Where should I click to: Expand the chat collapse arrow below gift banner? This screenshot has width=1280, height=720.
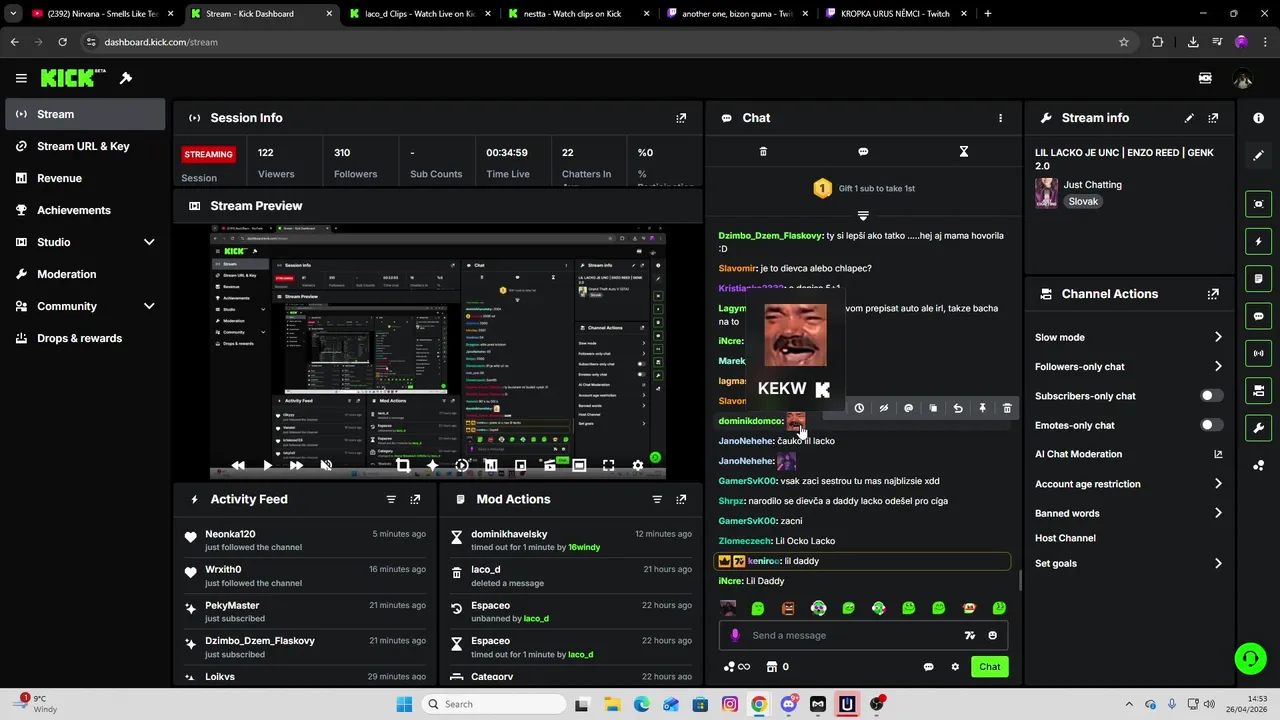pyautogui.click(x=863, y=215)
